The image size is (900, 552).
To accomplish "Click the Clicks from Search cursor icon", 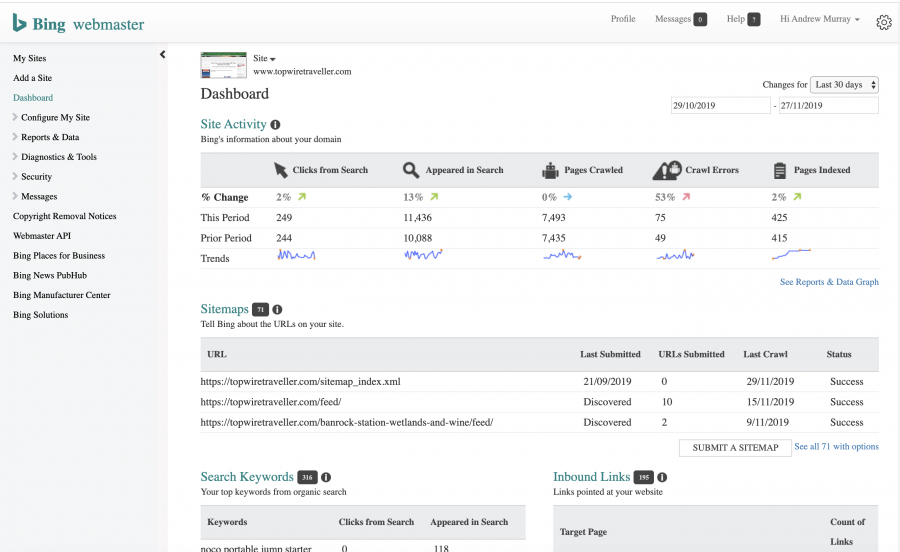I will (281, 170).
